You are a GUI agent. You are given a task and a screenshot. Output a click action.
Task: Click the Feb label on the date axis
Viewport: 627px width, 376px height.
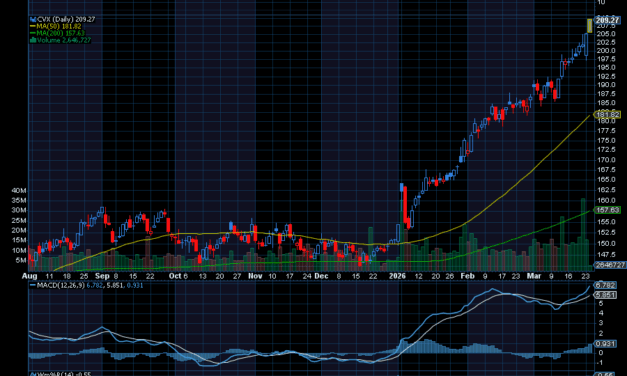(467, 276)
